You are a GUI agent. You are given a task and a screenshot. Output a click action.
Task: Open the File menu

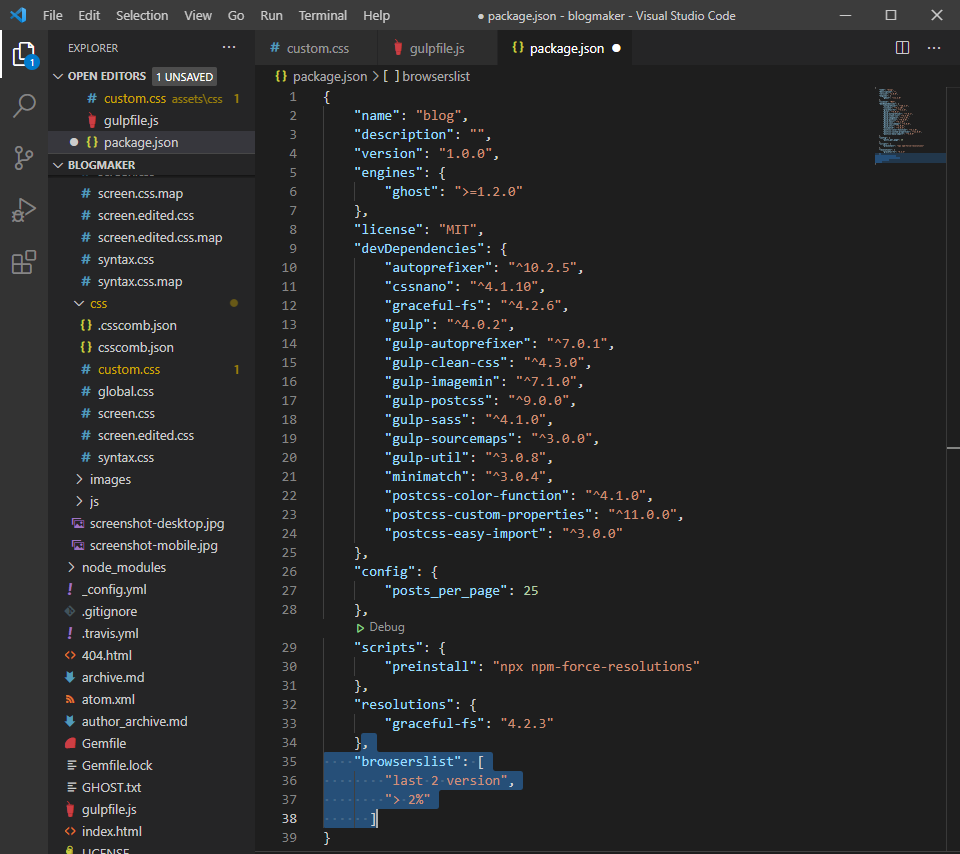coord(53,15)
